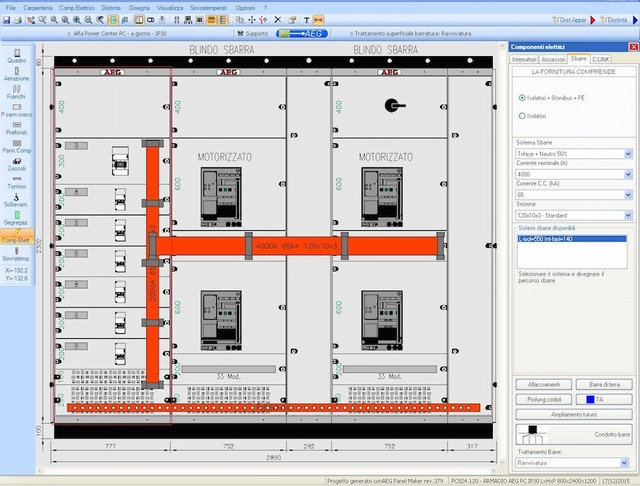Switch to the Accessori tab

point(553,60)
